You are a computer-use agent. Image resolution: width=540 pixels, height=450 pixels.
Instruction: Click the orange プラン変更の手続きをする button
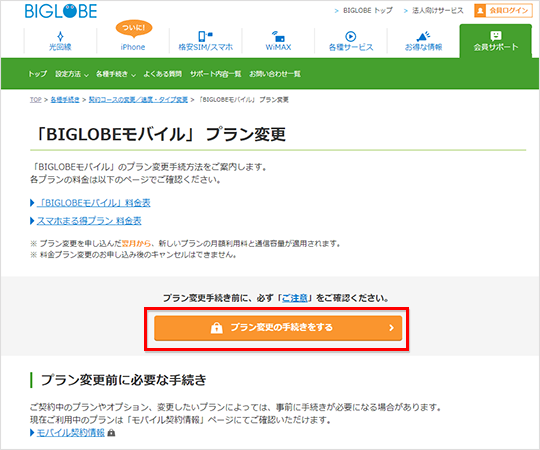[278, 328]
